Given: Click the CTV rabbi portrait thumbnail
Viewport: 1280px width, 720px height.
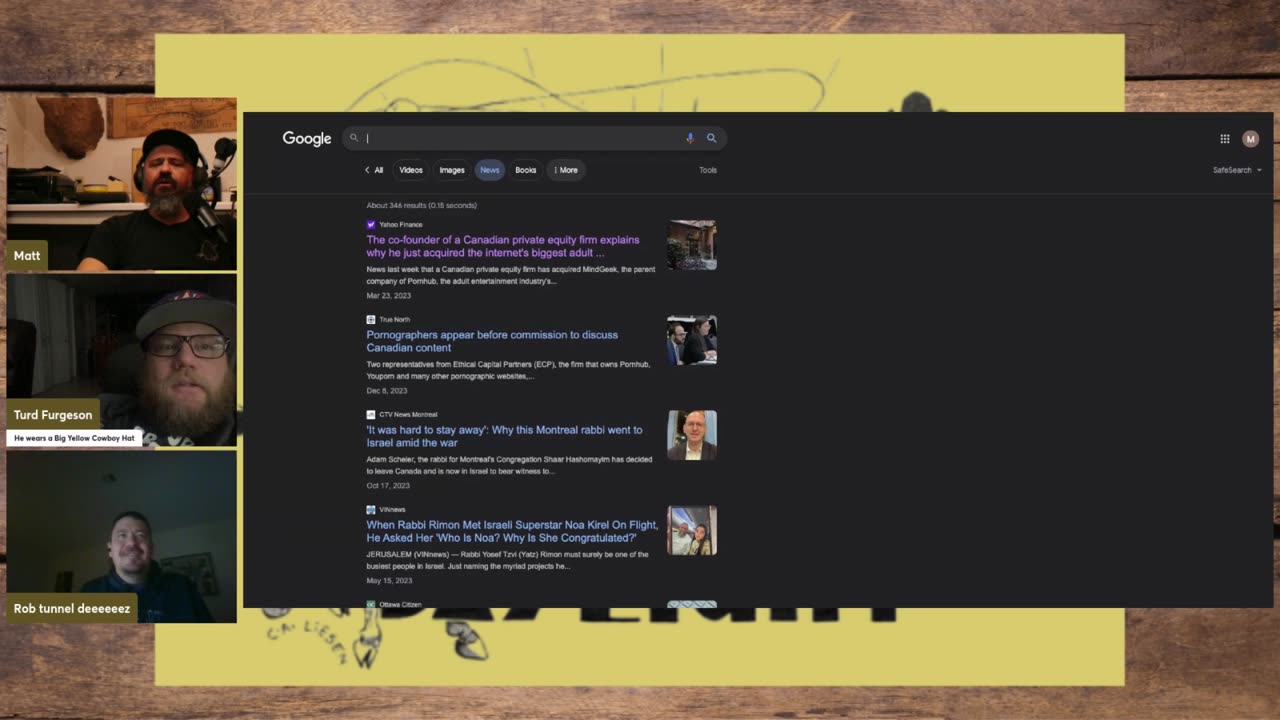Looking at the screenshot, I should [x=692, y=435].
